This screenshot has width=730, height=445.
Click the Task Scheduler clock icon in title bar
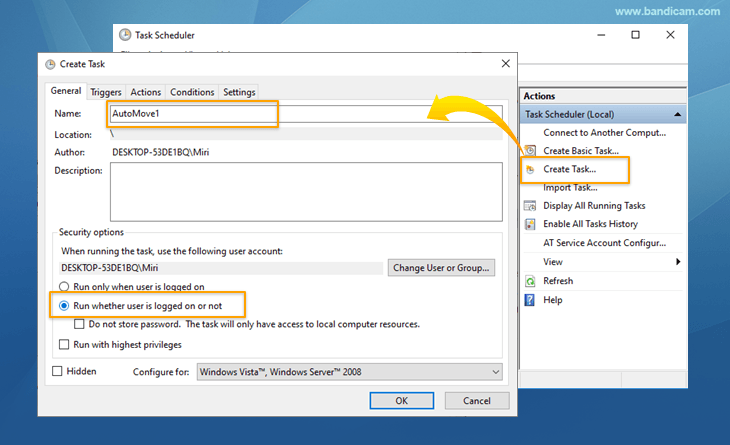(125, 35)
